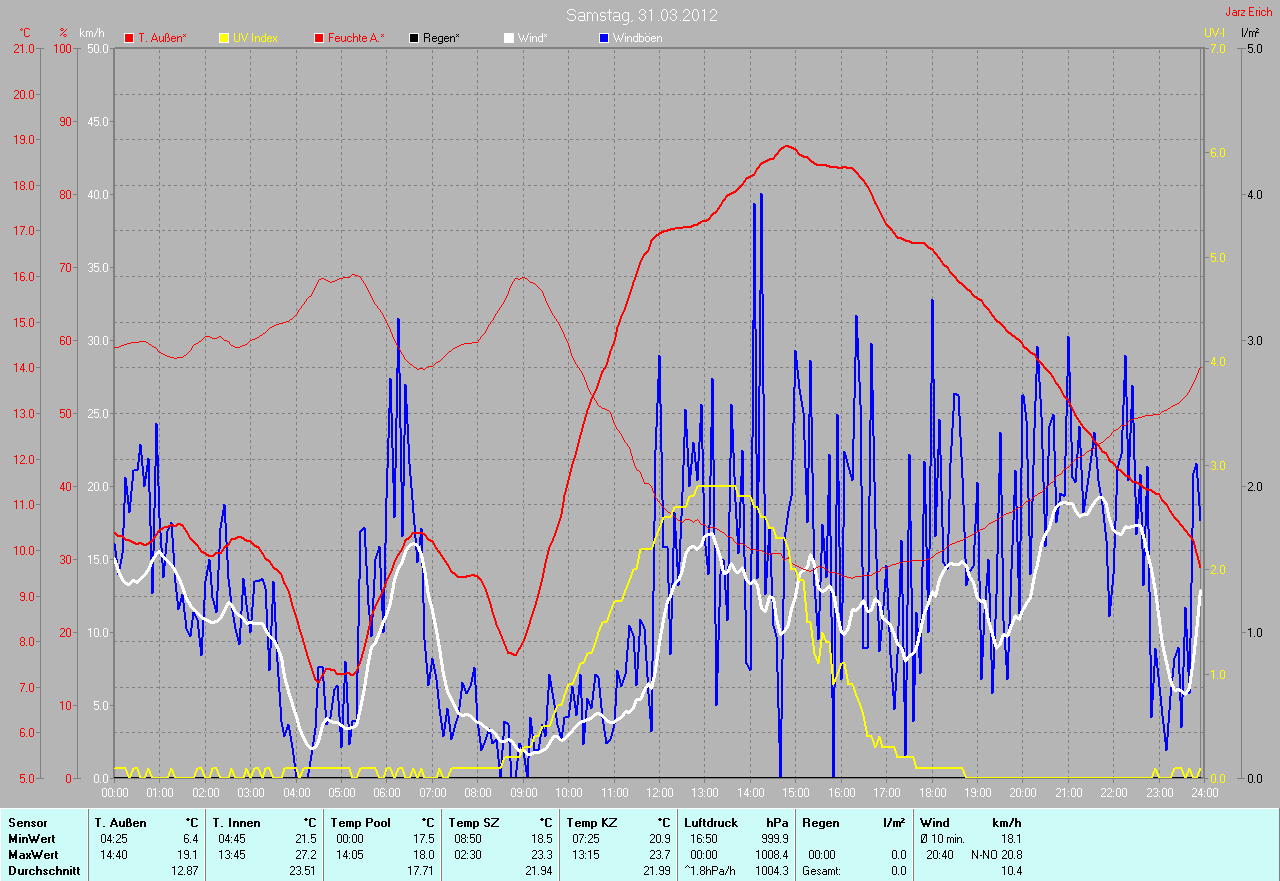Select the 'Wind' table column header
The height and width of the screenshot is (881, 1280).
pyautogui.click(x=935, y=823)
